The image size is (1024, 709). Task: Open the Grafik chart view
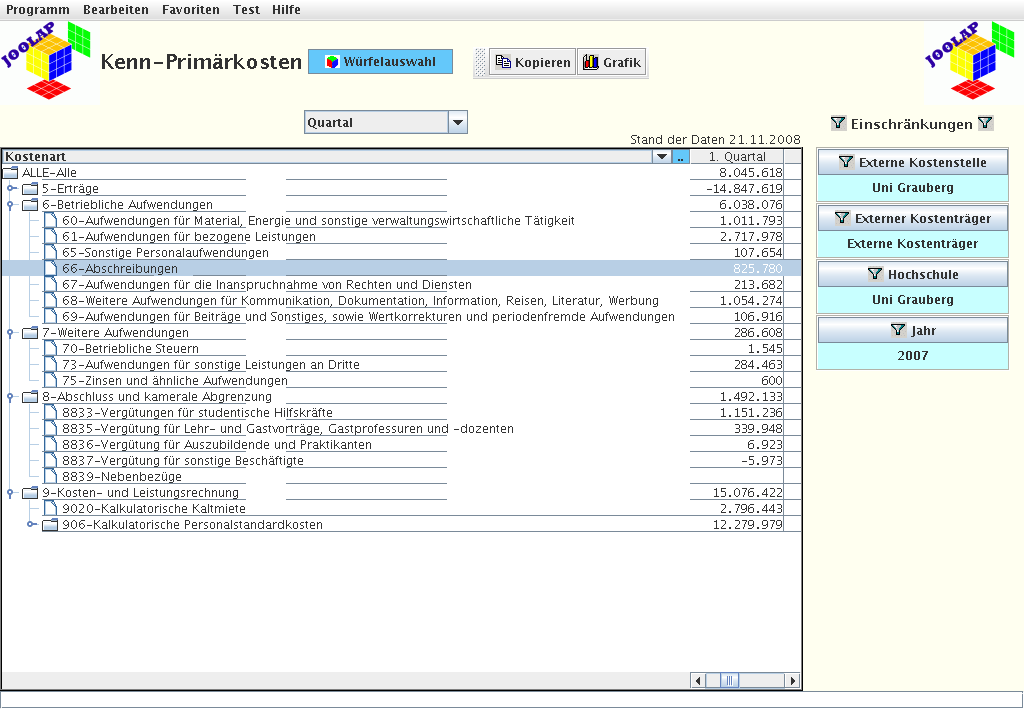(x=611, y=62)
